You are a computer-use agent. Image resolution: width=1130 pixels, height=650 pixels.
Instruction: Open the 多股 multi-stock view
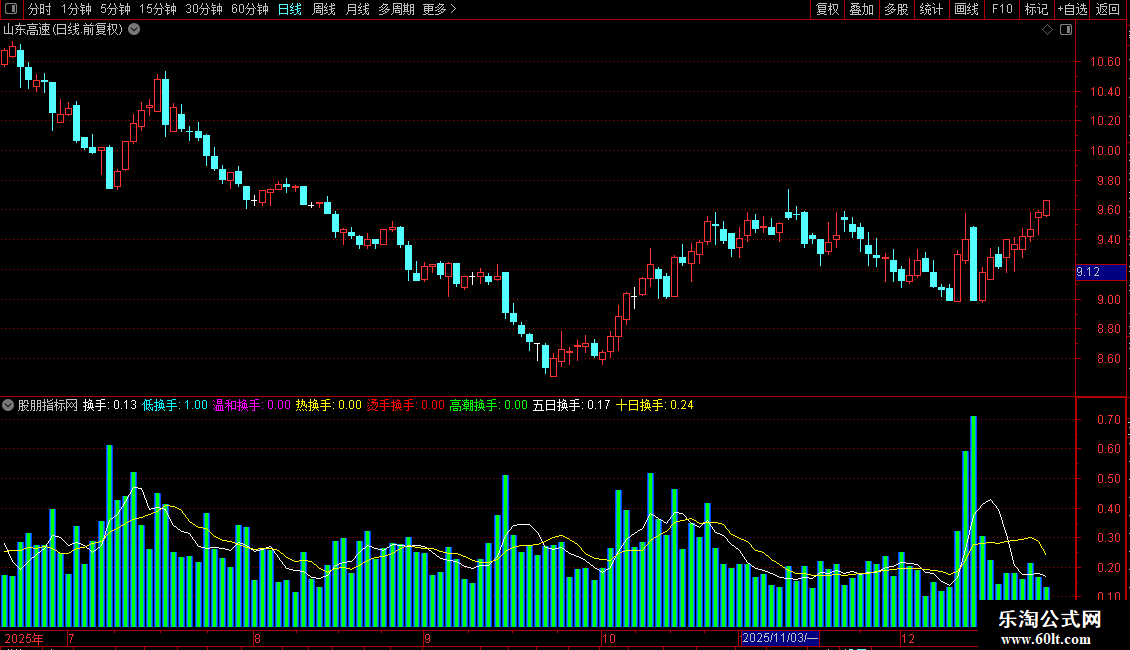(x=897, y=9)
